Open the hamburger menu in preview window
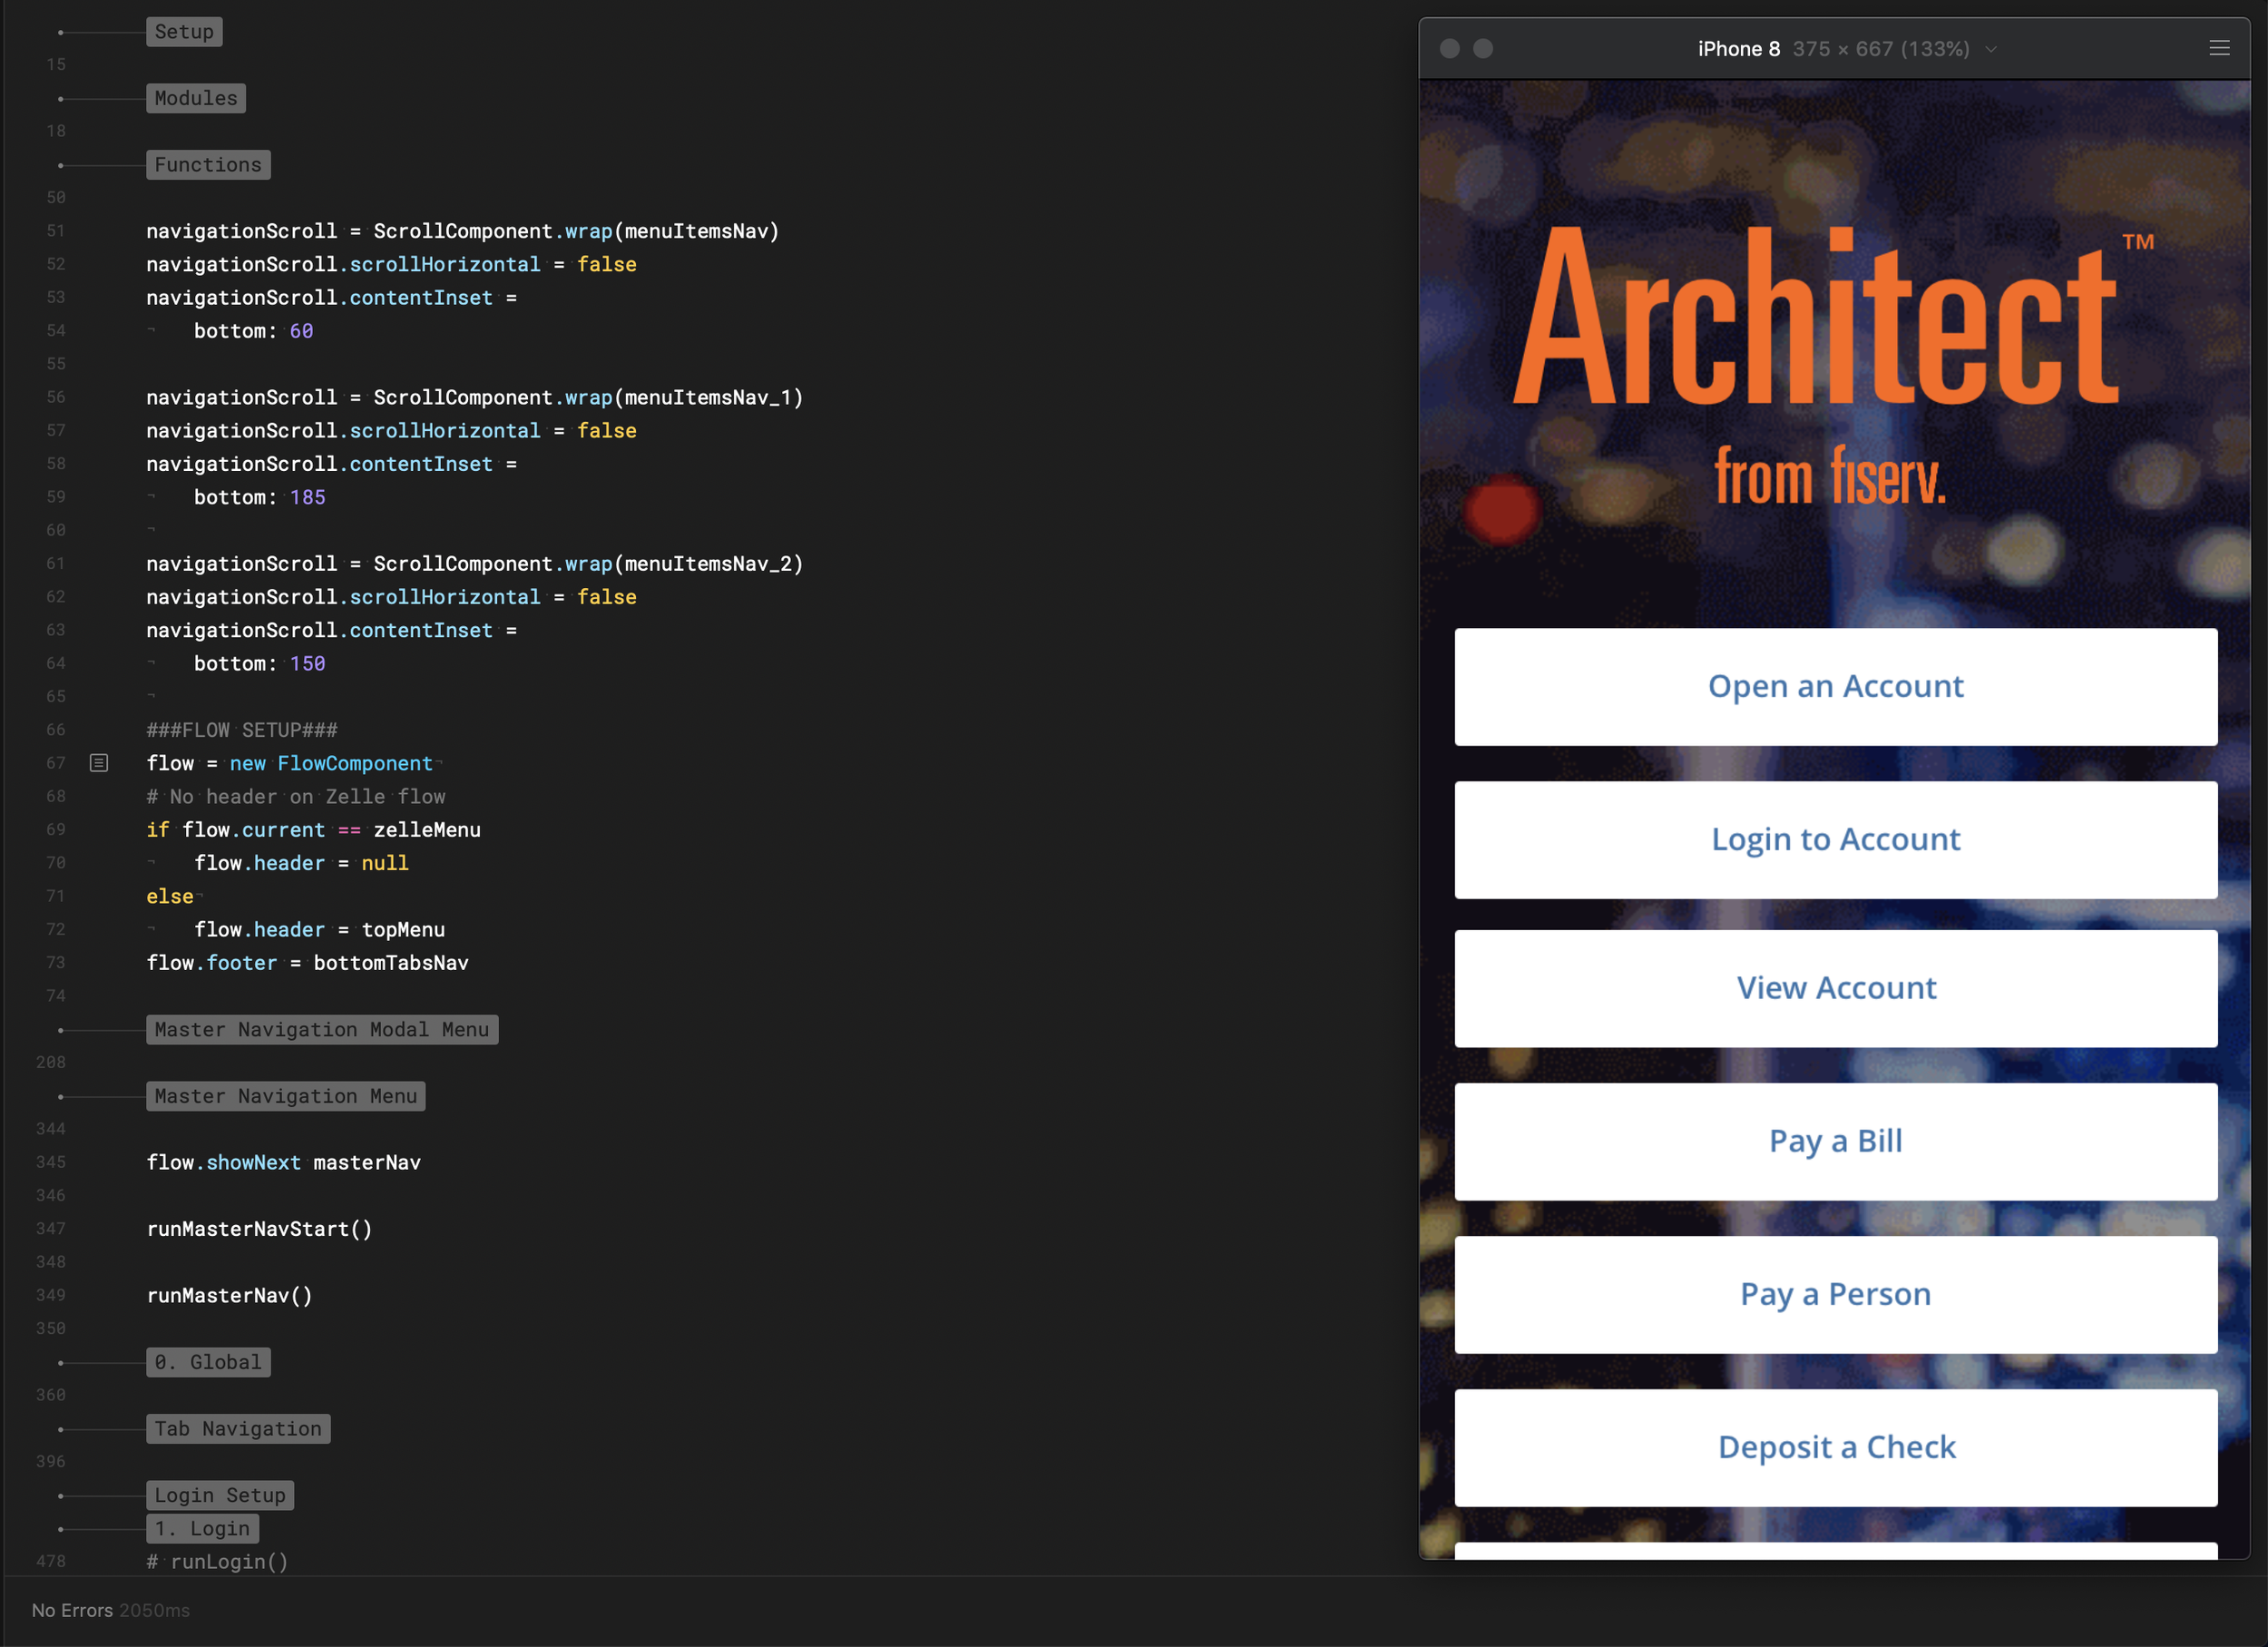 click(x=2219, y=48)
